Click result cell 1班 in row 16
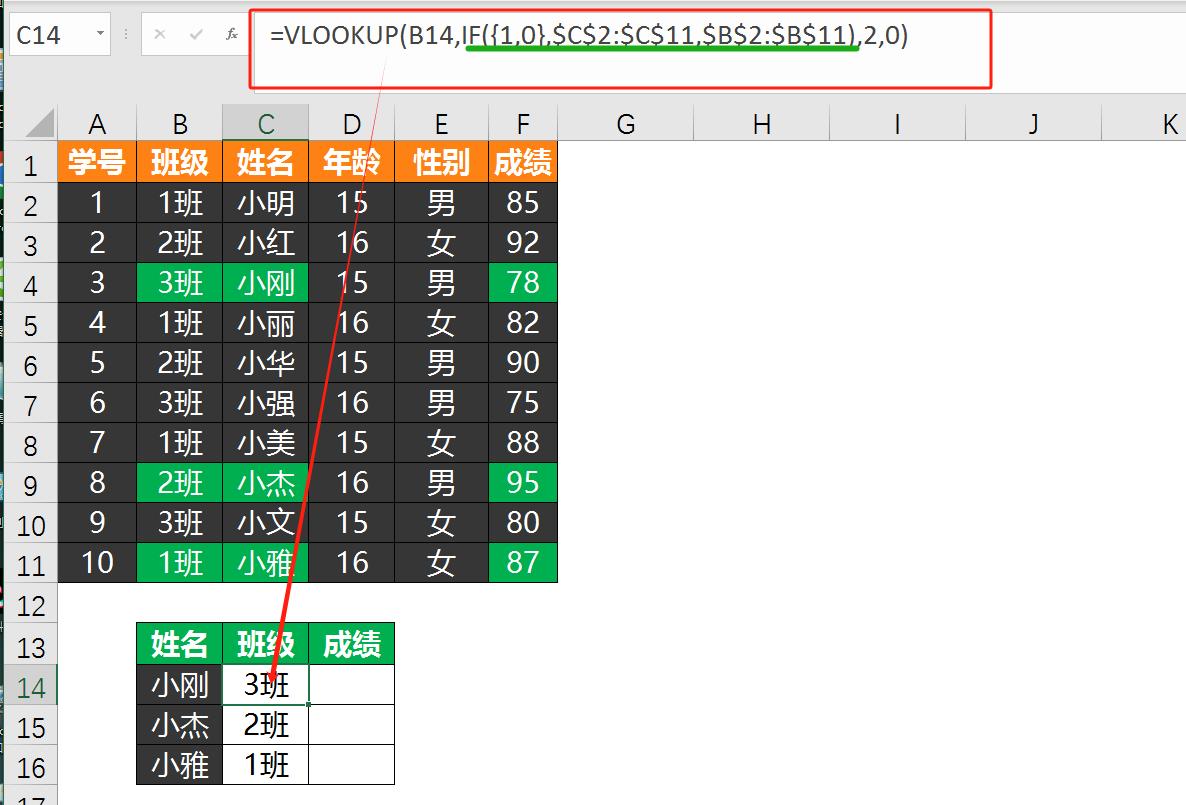This screenshot has width=1186, height=805. click(x=265, y=765)
